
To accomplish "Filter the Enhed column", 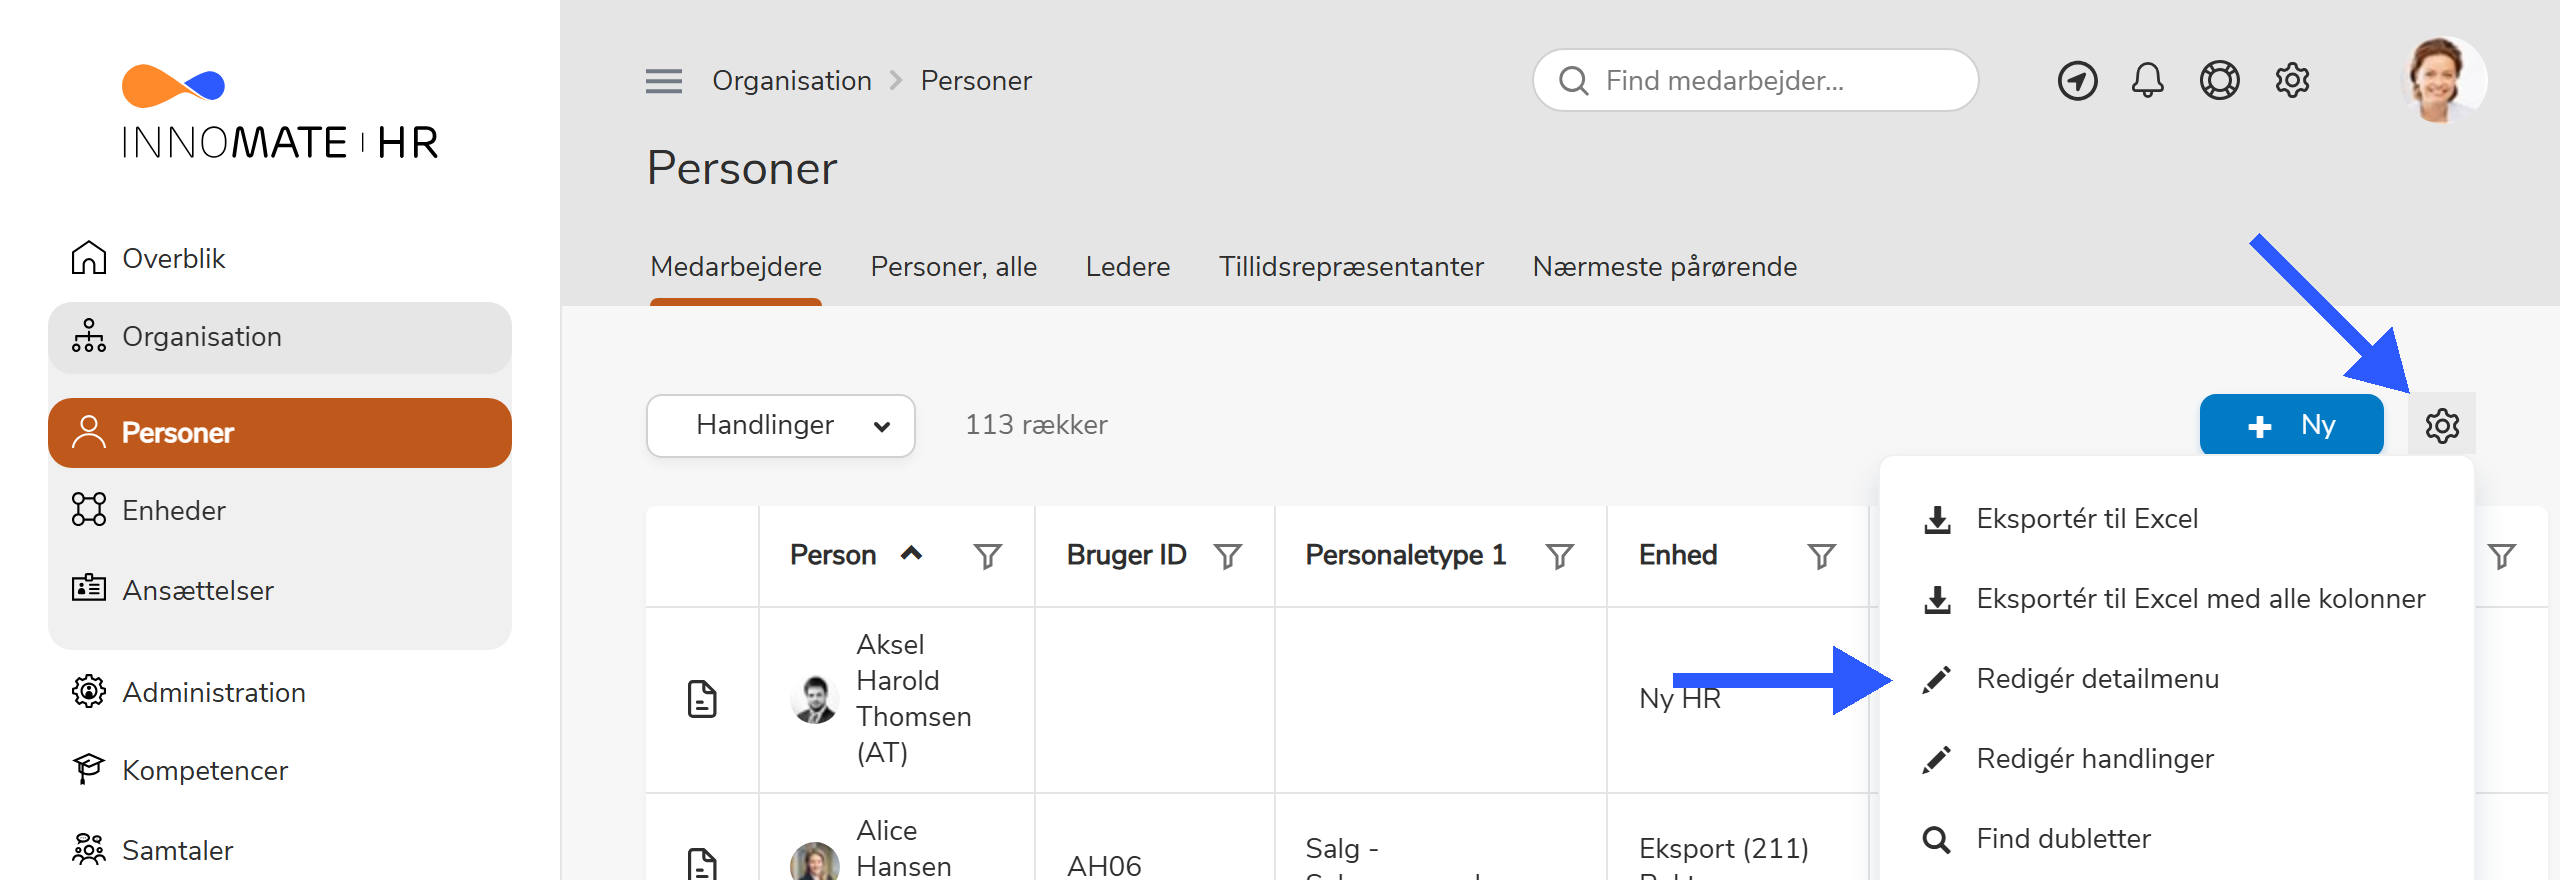I will point(1822,556).
